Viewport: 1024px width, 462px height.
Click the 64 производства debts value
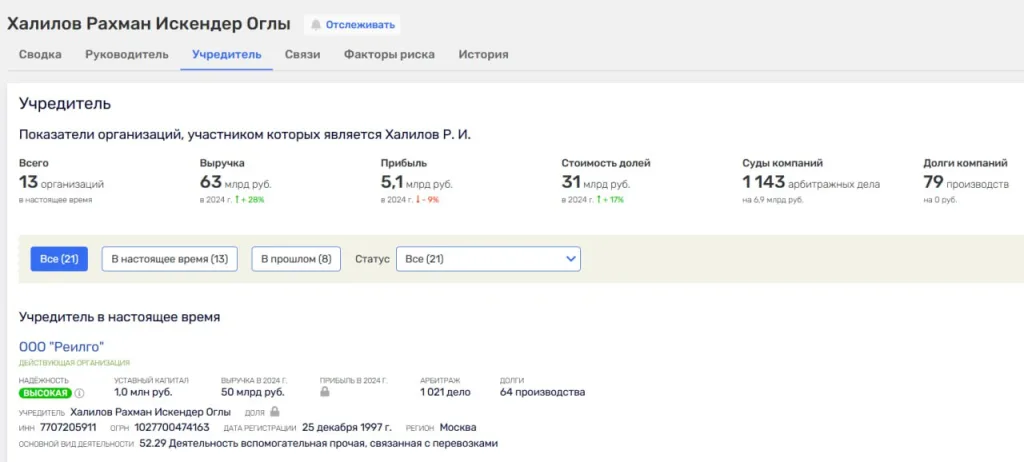pos(542,393)
